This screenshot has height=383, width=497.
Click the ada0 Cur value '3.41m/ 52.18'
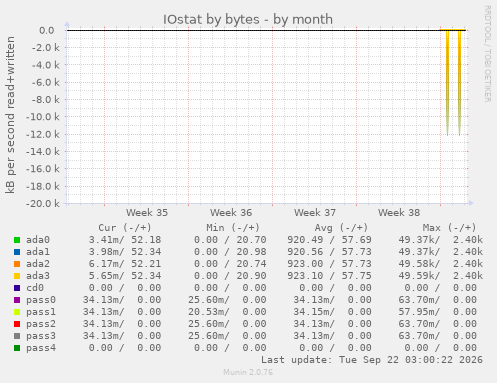(x=125, y=240)
